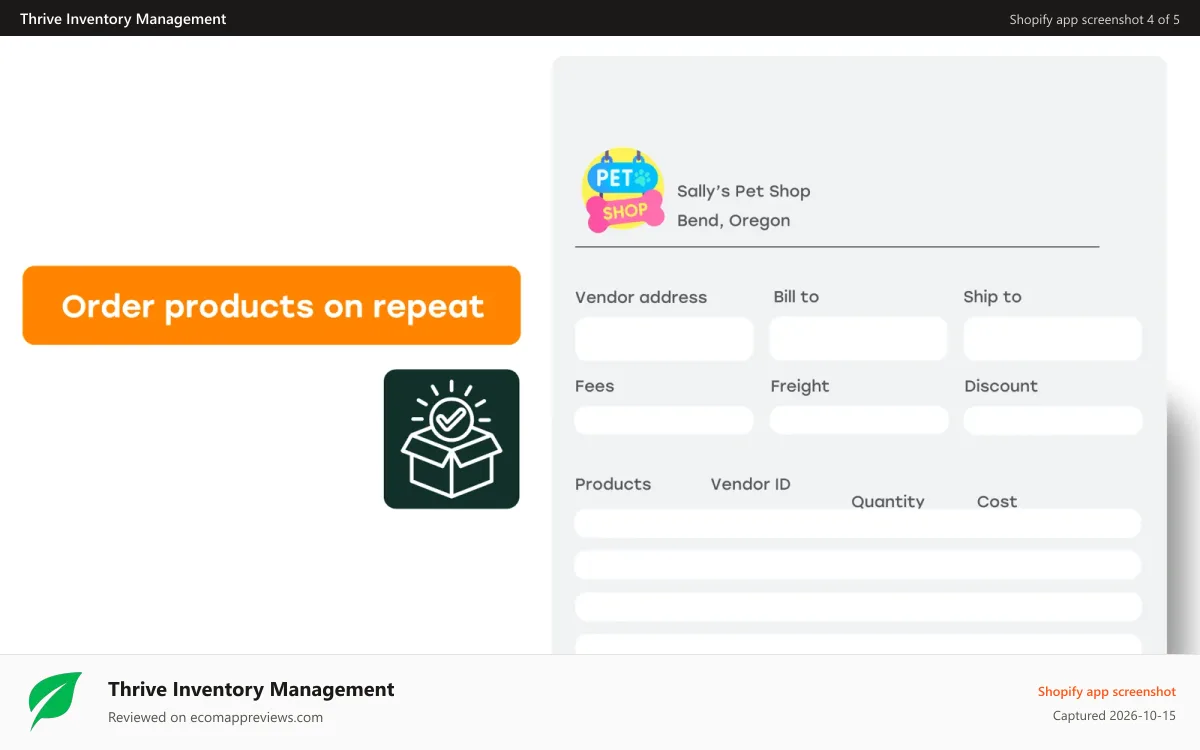1200x750 pixels.
Task: Click the Pet Shop logo
Action: 623,190
